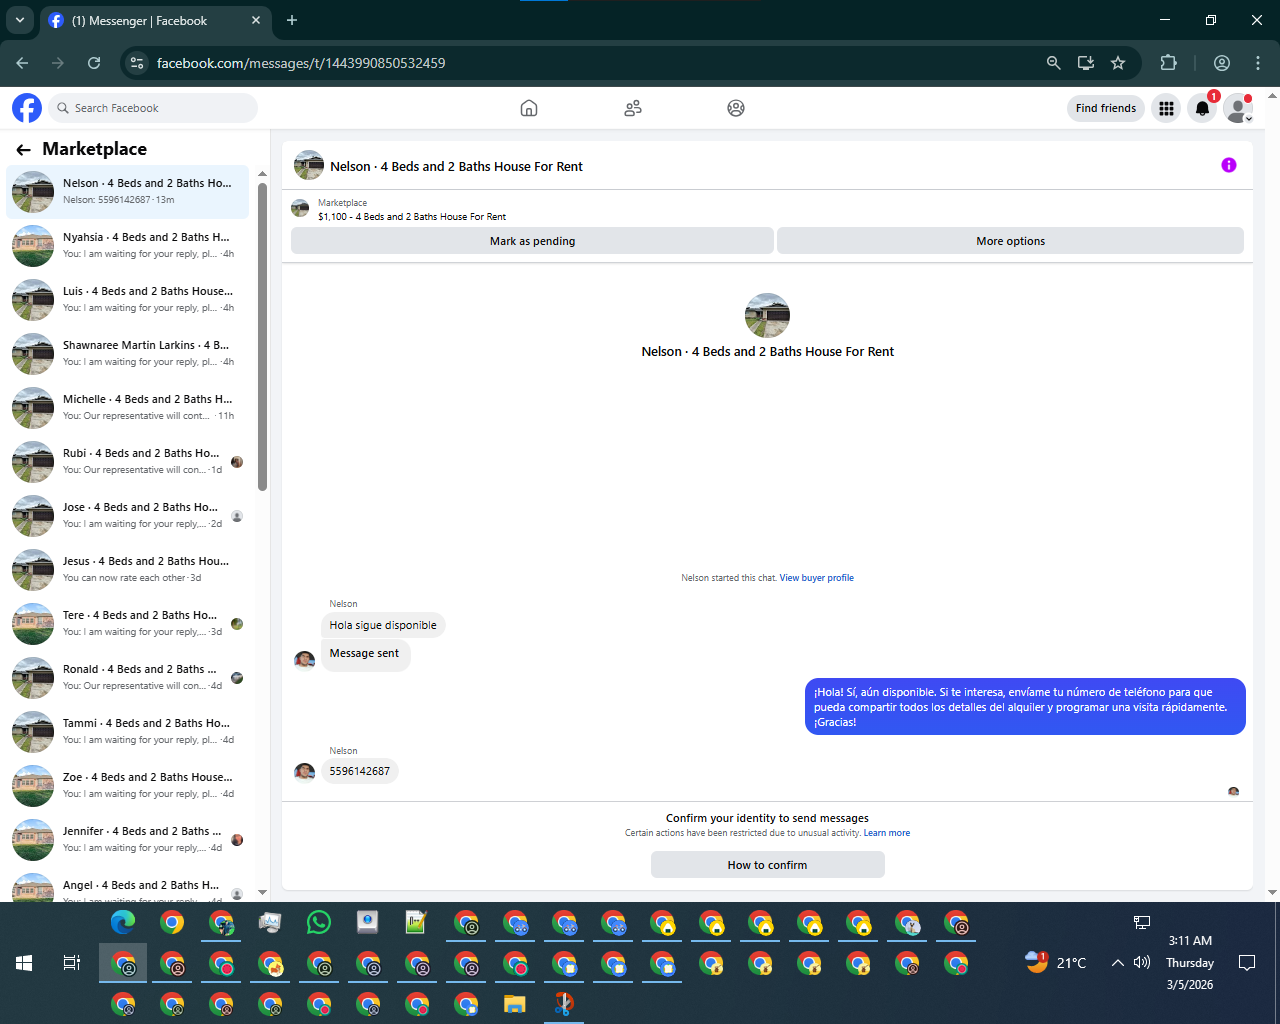
Task: Click the message with phone number 5596142687
Action: 360,771
